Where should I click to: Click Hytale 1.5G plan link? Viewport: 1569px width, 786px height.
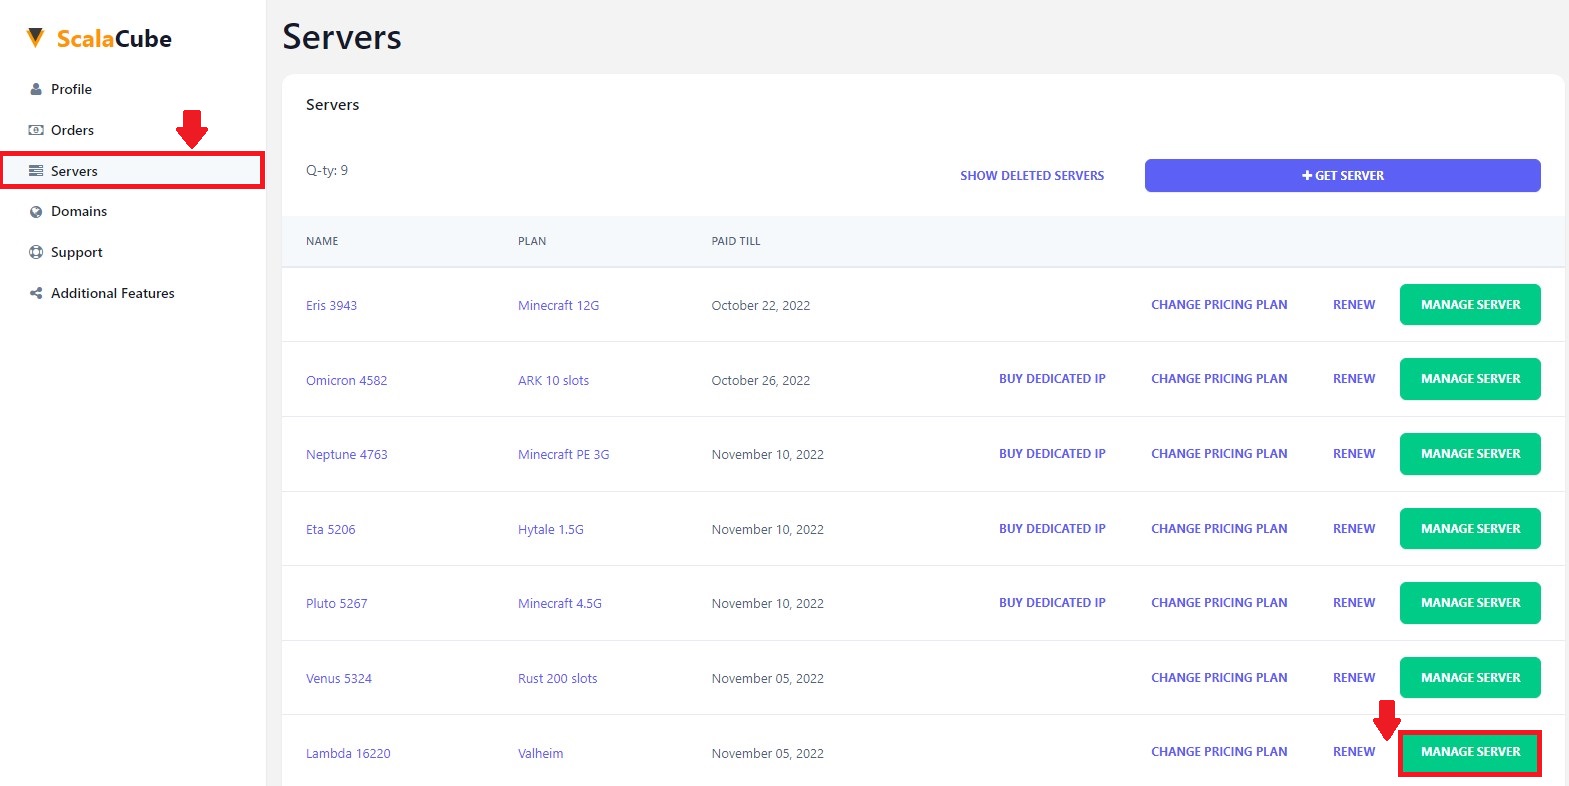point(550,529)
